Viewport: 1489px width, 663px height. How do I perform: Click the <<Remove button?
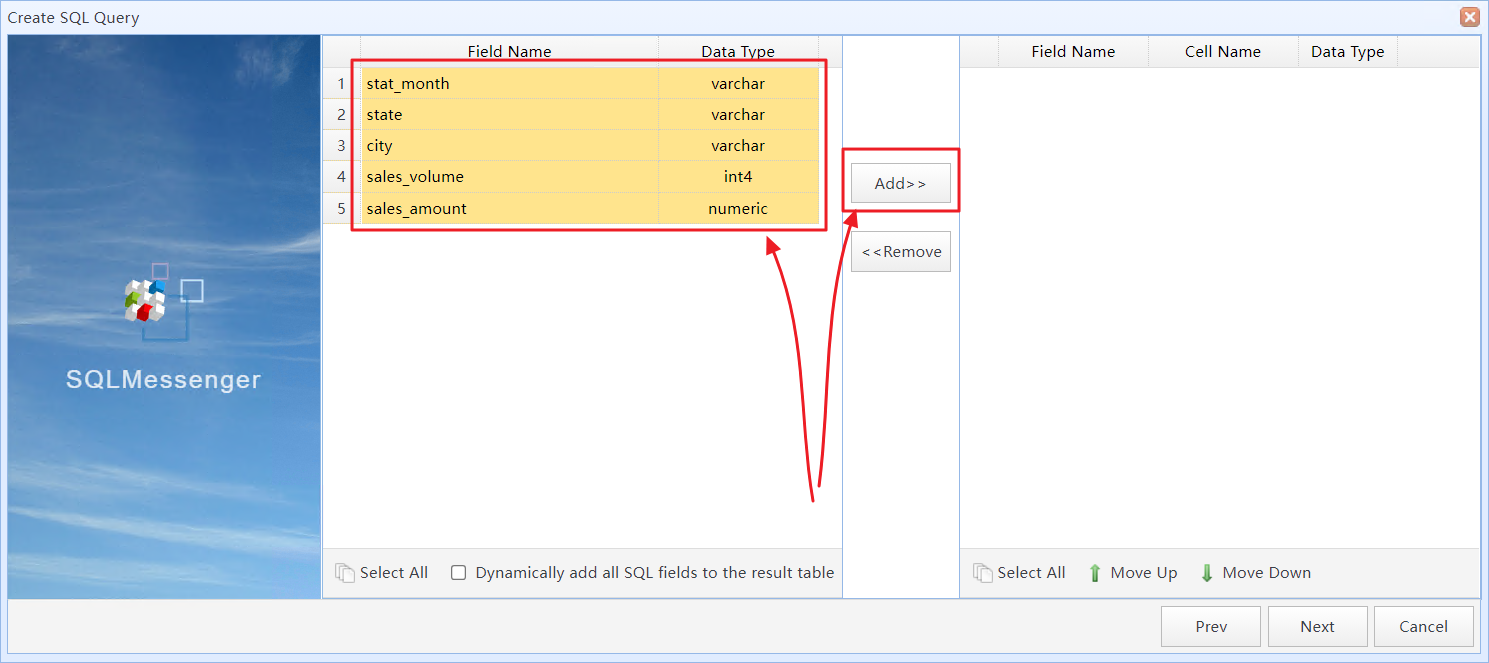[x=900, y=251]
